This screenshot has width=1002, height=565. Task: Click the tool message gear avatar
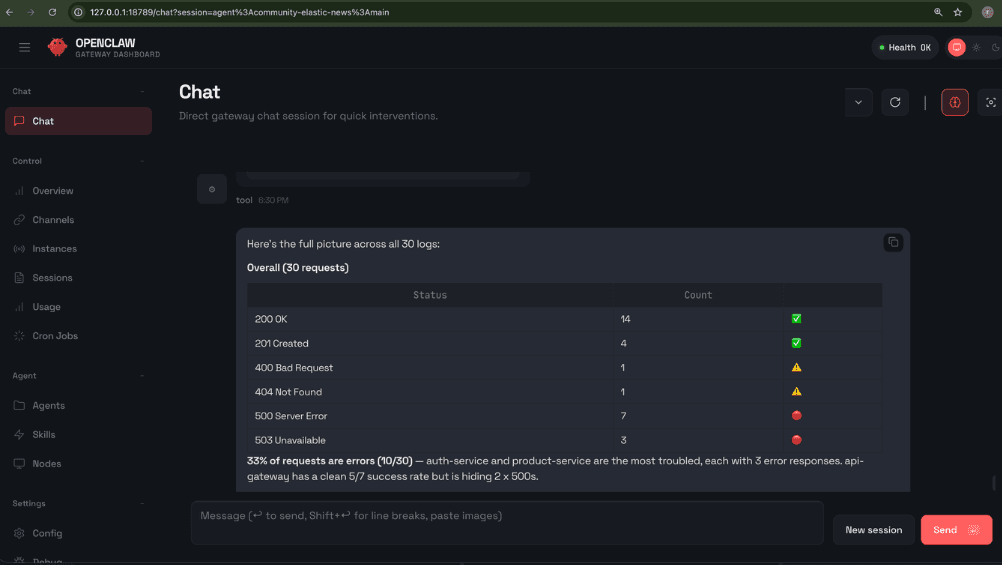212,189
